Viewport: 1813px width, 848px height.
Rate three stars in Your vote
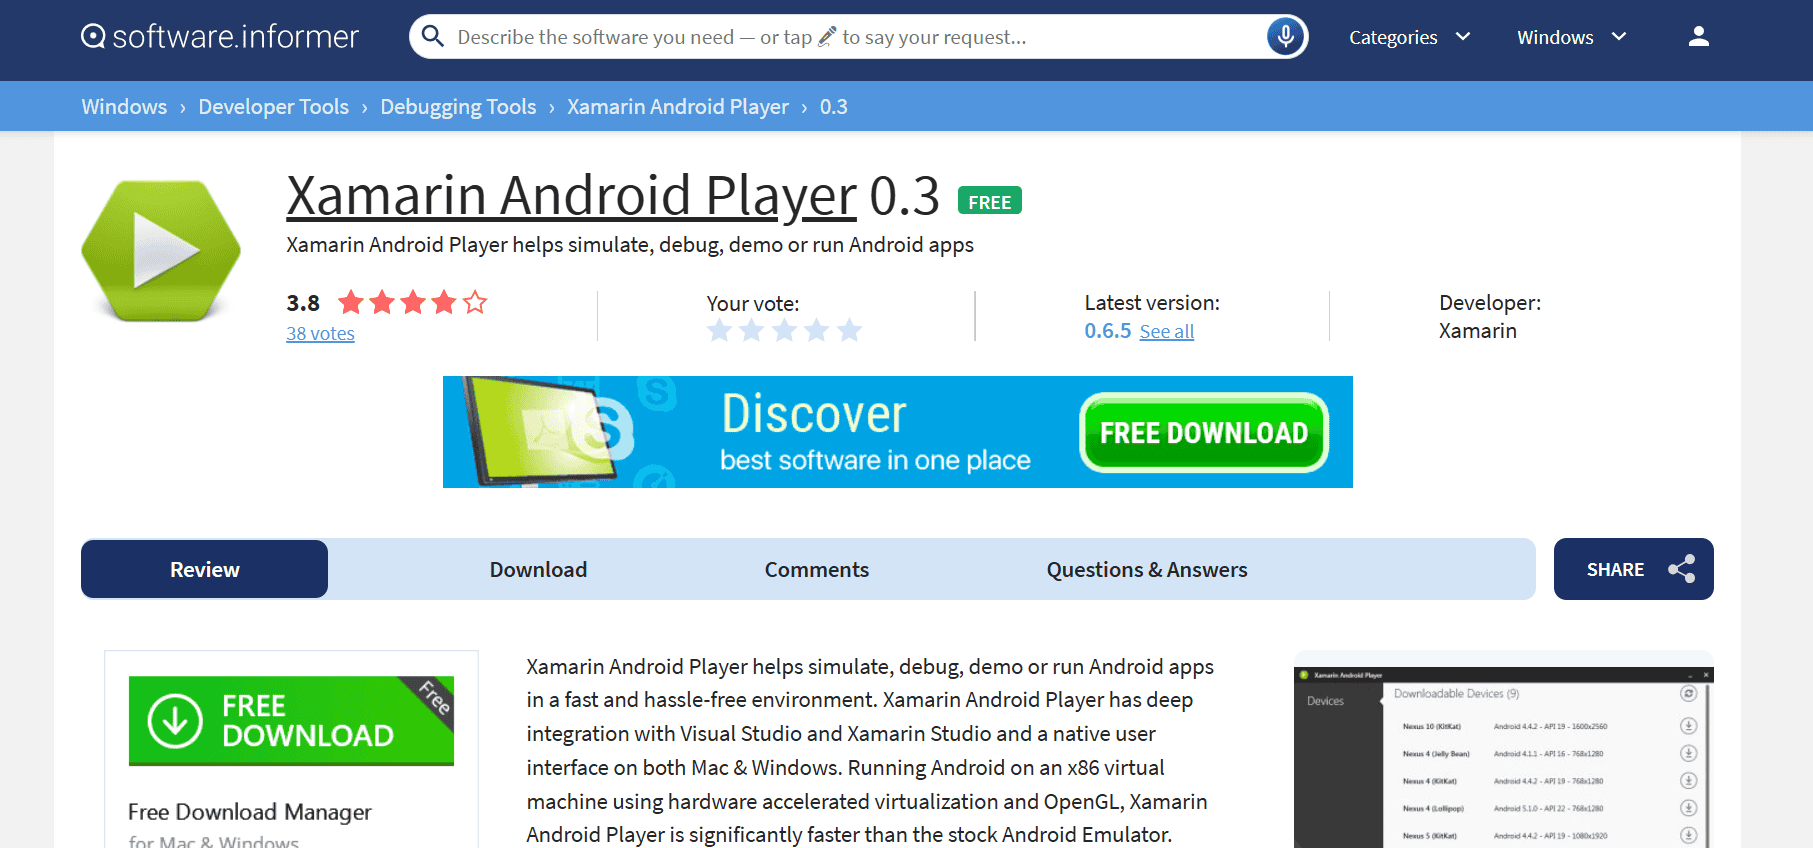(x=785, y=330)
